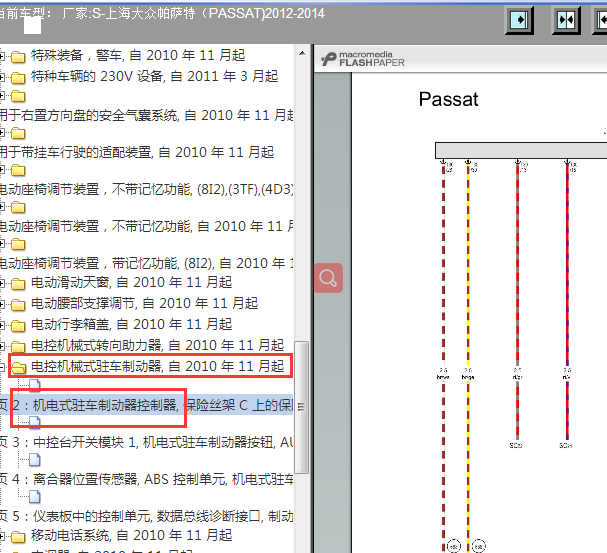Open 用于右置方向盘的安全气囊系统 entry
The image size is (607, 553).
(146, 115)
